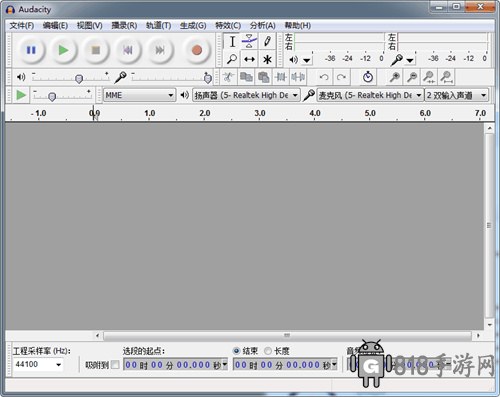Open the 2 双输入声道 channels dropdown
Image resolution: width=500 pixels, height=397 pixels.
tap(456, 95)
